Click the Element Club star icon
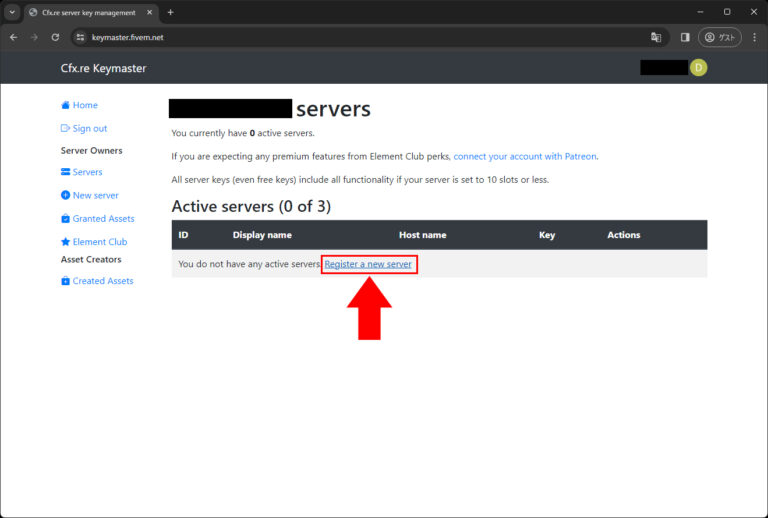 [x=65, y=242]
